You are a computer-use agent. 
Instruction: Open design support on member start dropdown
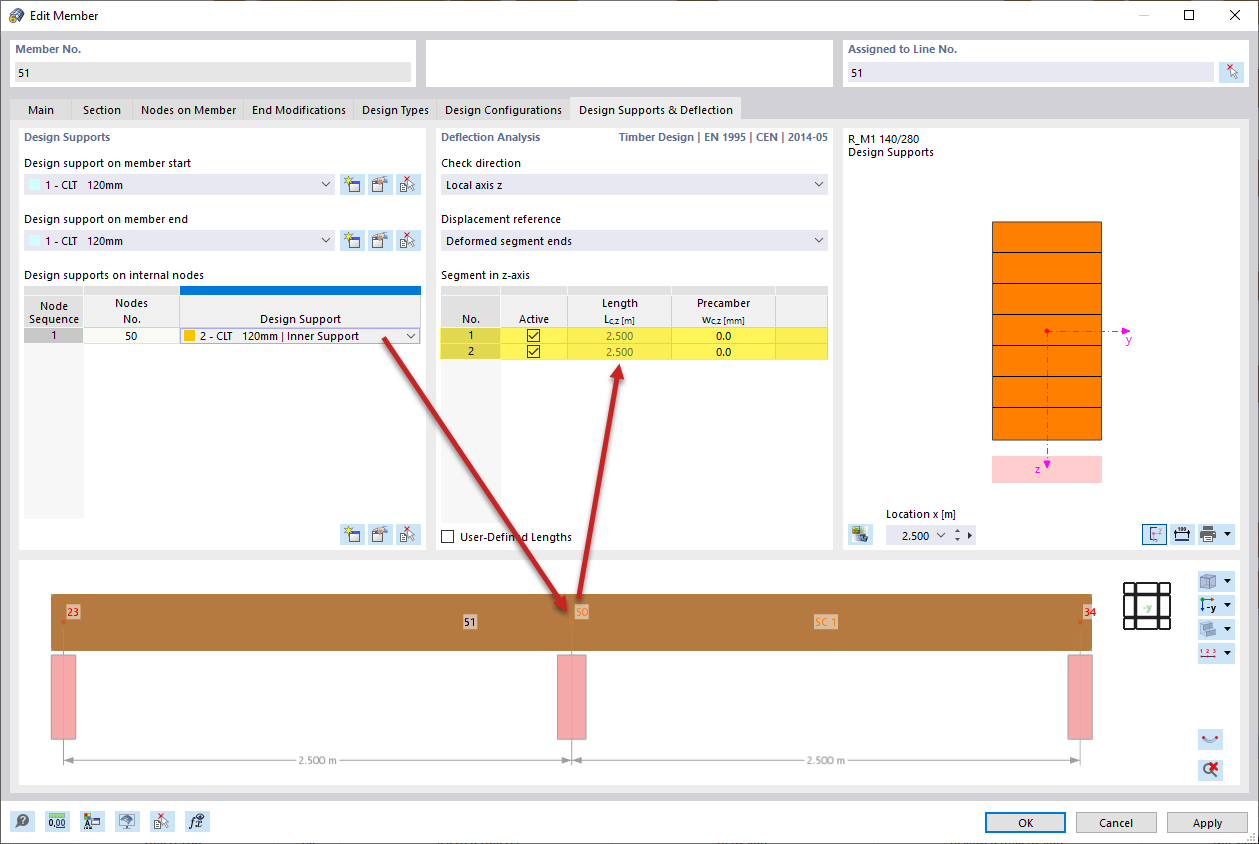point(326,185)
